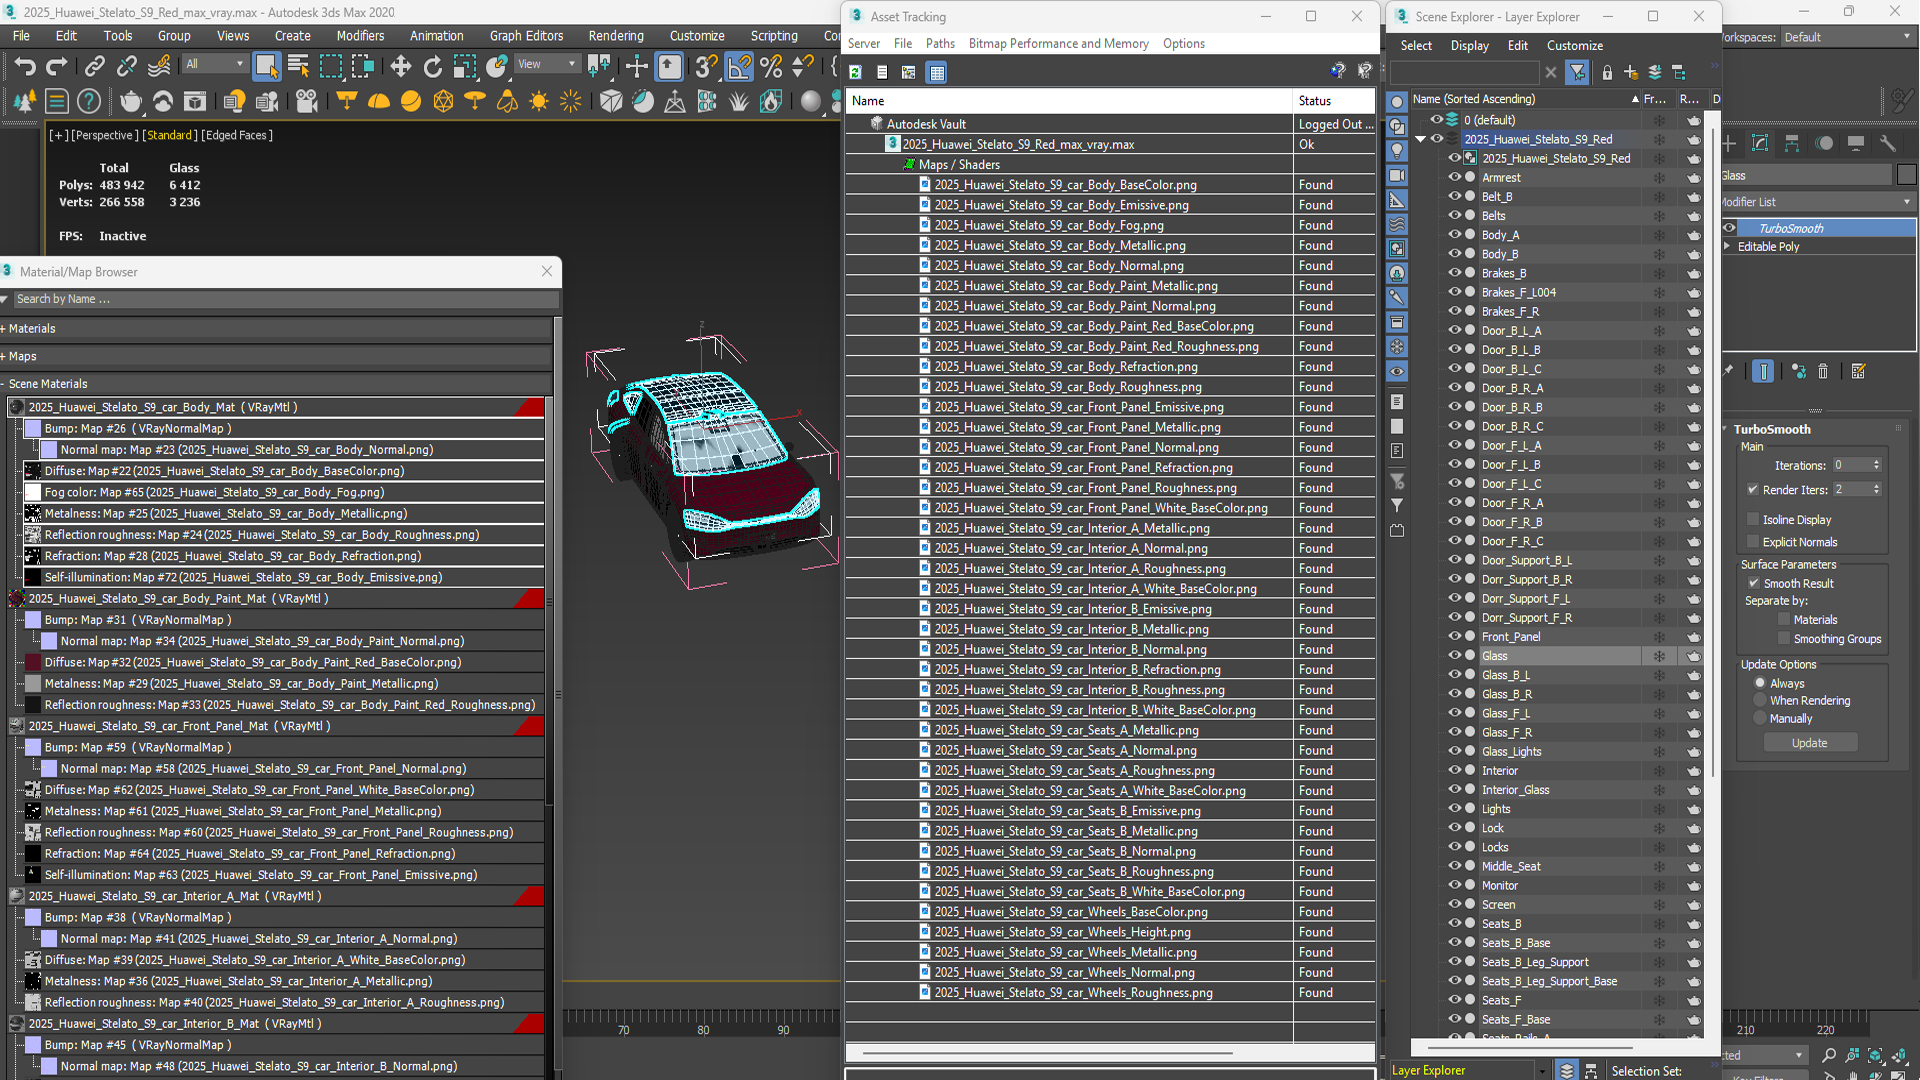1920x1080 pixels.
Task: Open Select by Name list icon
Action: (298, 66)
